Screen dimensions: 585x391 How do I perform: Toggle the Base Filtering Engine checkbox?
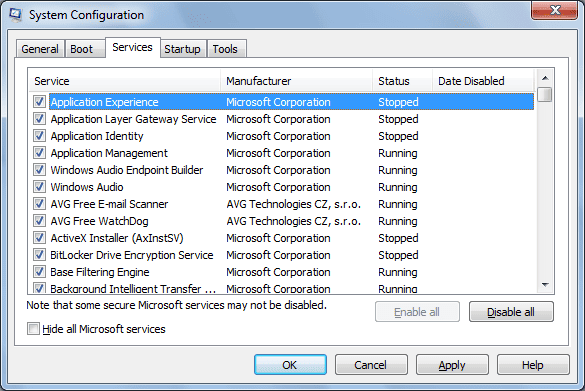pyautogui.click(x=39, y=272)
